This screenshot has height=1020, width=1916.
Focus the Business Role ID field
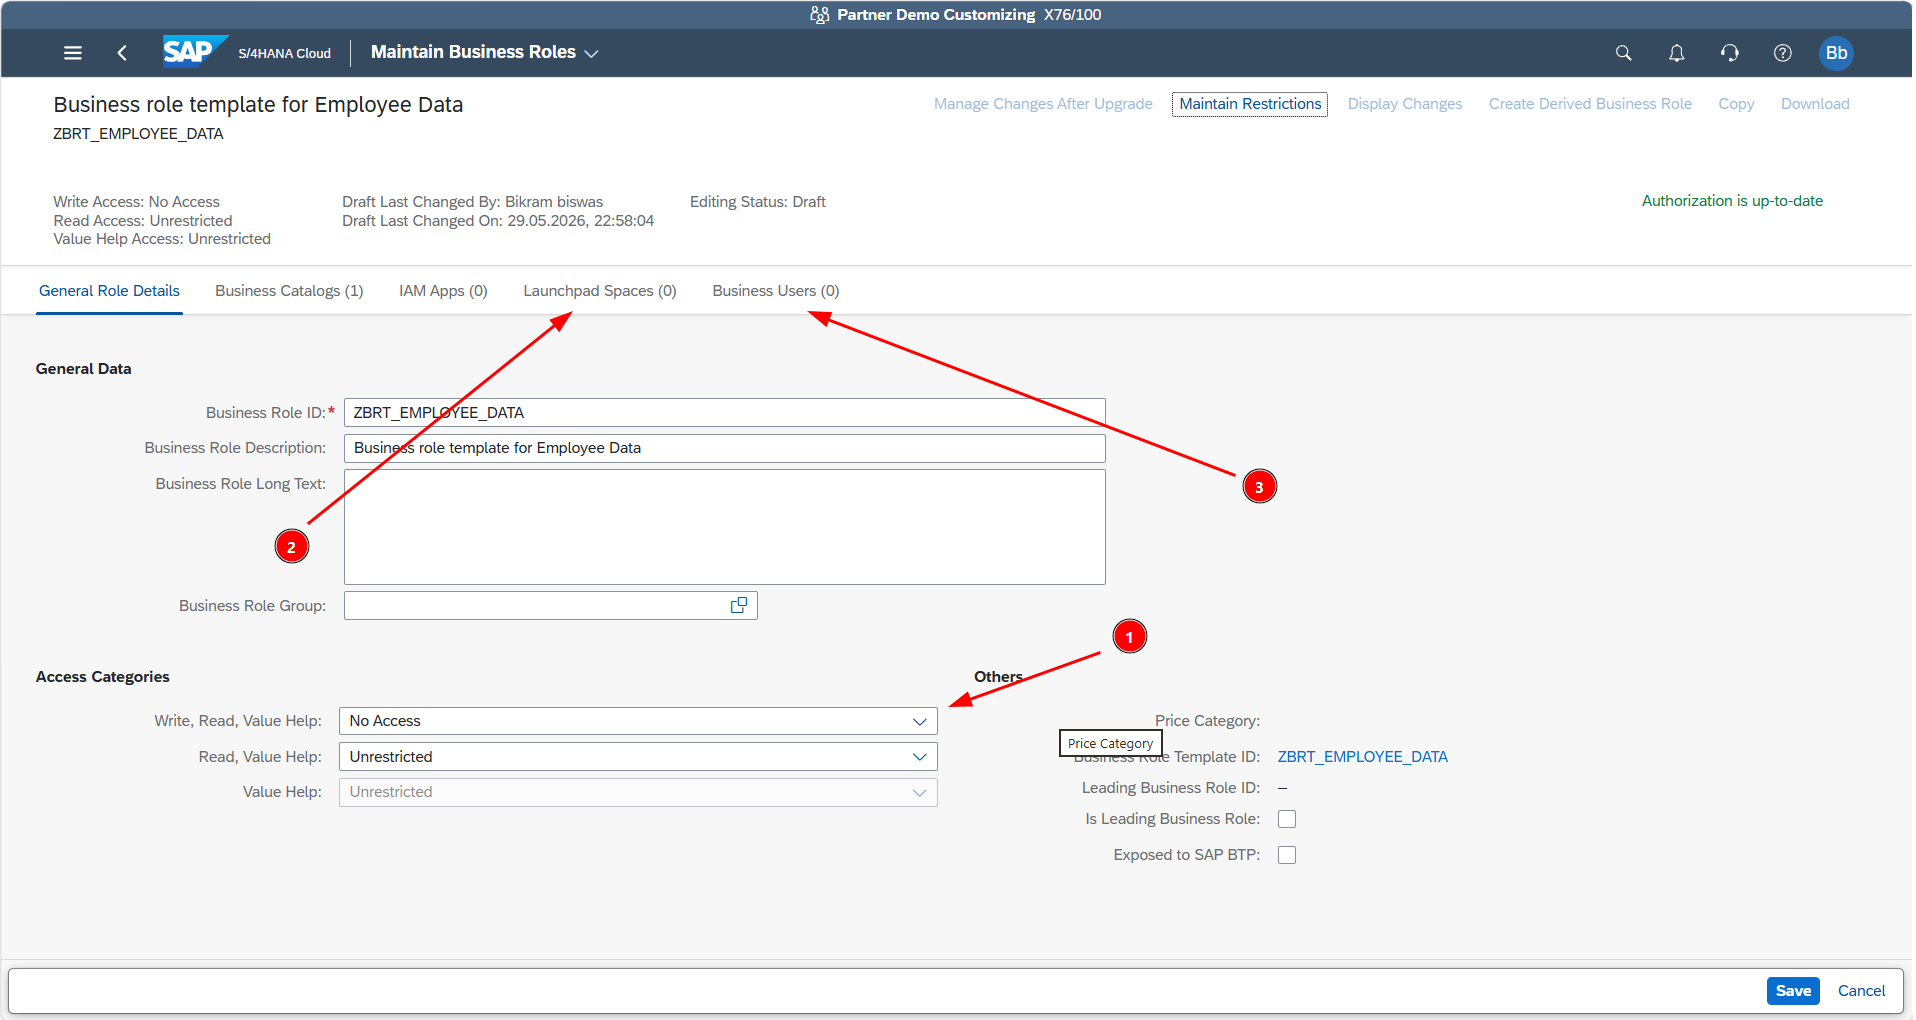click(x=724, y=413)
